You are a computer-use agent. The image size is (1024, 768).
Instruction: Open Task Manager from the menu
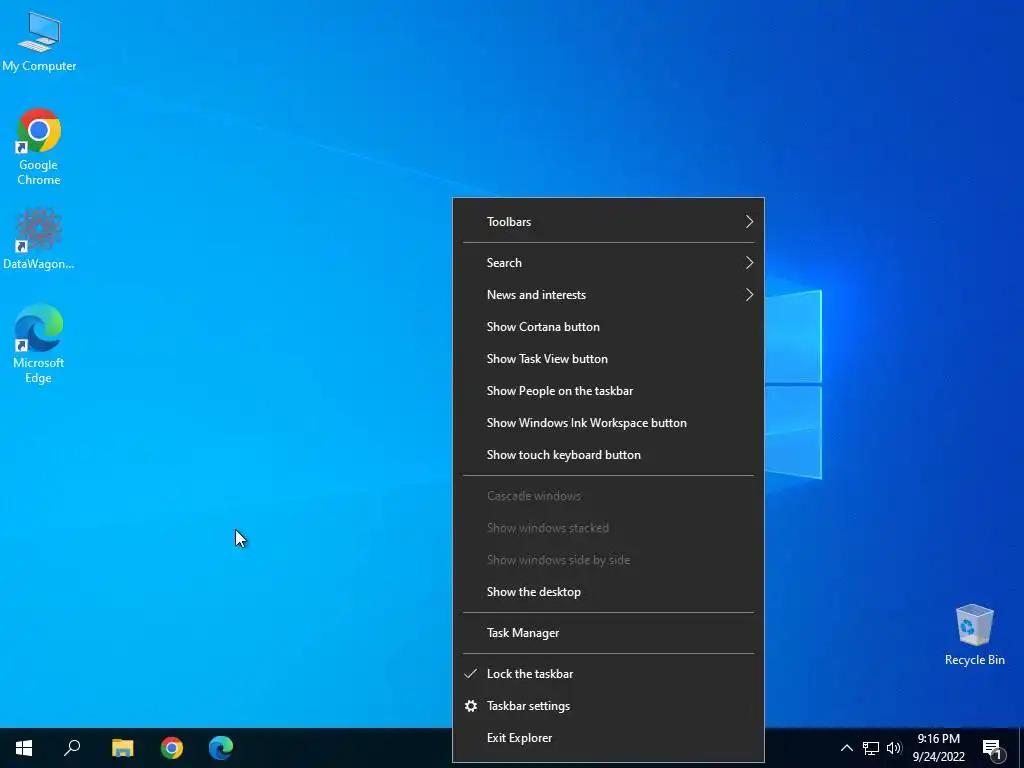[608, 633]
